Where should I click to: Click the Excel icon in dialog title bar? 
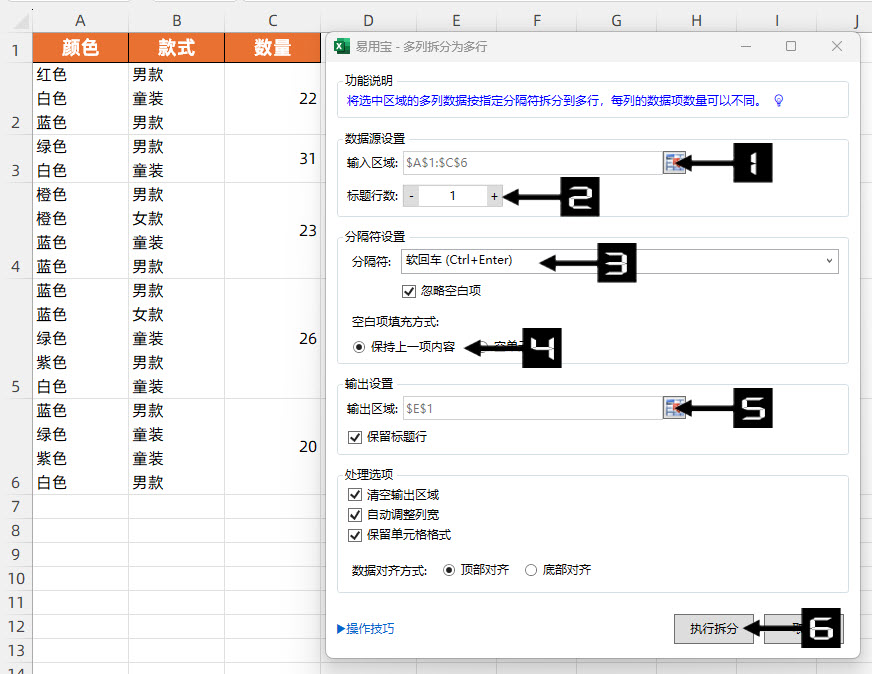(x=341, y=46)
